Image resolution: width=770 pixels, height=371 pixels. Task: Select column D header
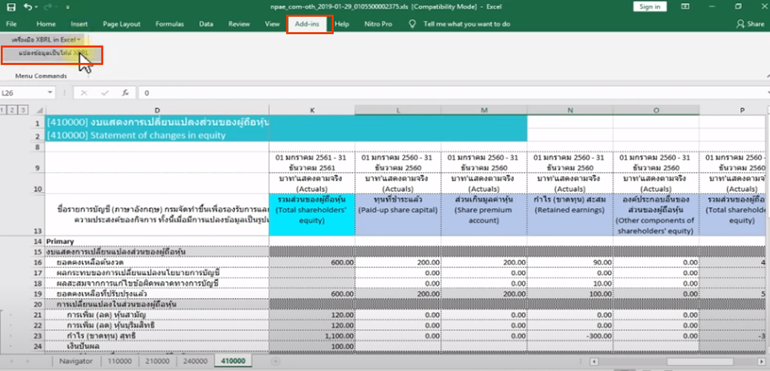point(157,110)
